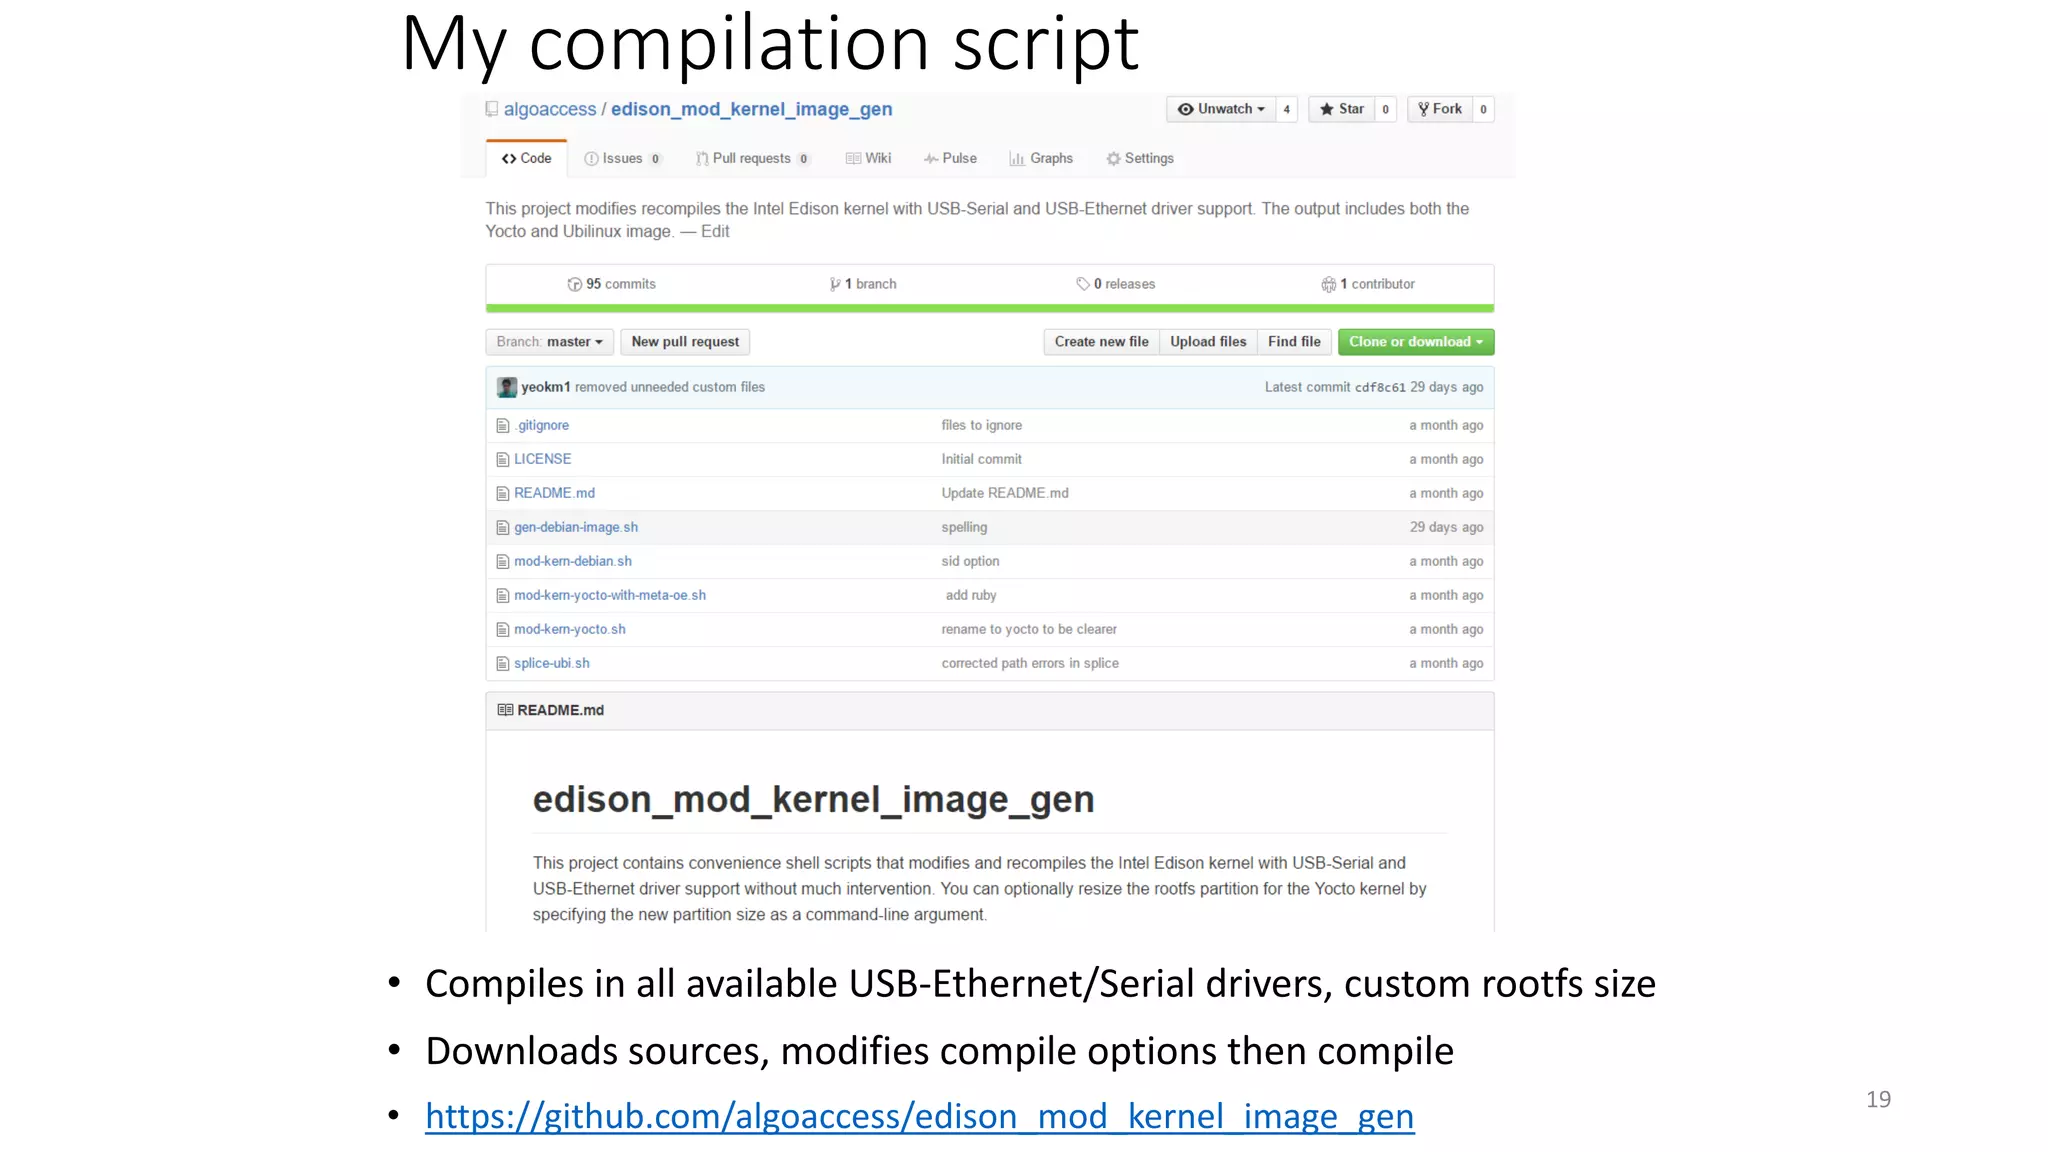Click 'Initial commit' commit message
Screen dimensions: 2048x1152
pos(982,460)
